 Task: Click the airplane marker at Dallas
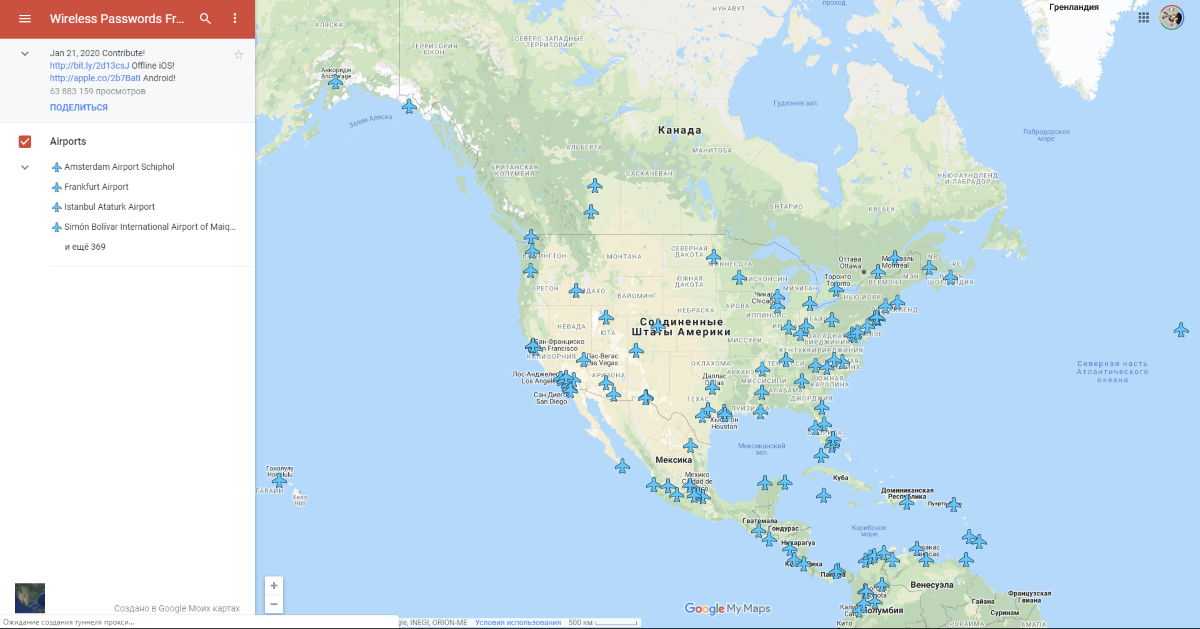coord(713,386)
